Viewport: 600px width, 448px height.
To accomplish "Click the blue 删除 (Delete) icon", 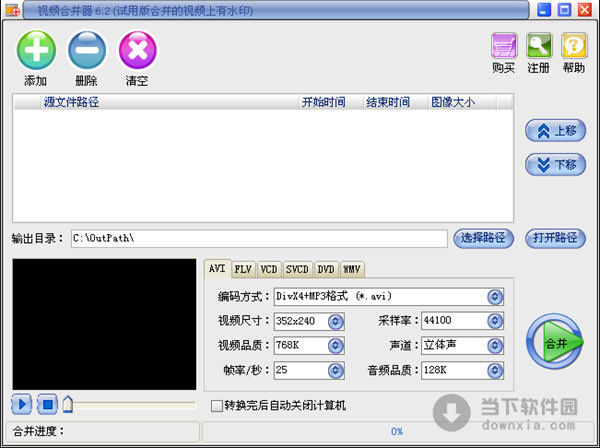I will tap(87, 51).
